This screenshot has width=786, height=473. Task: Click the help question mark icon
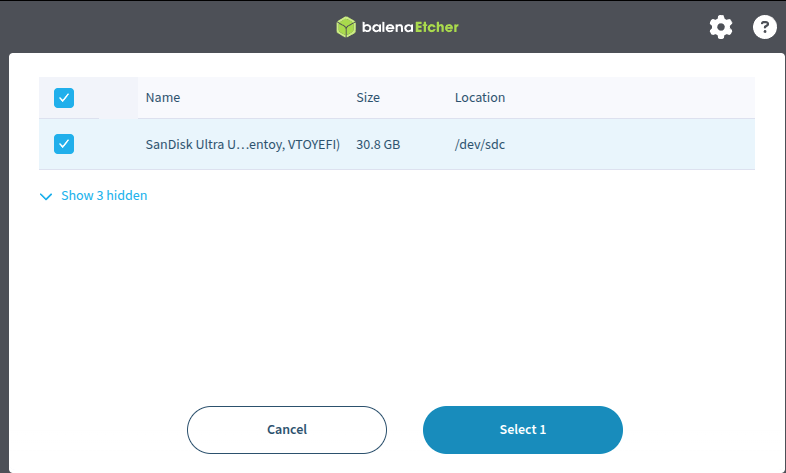tap(764, 27)
